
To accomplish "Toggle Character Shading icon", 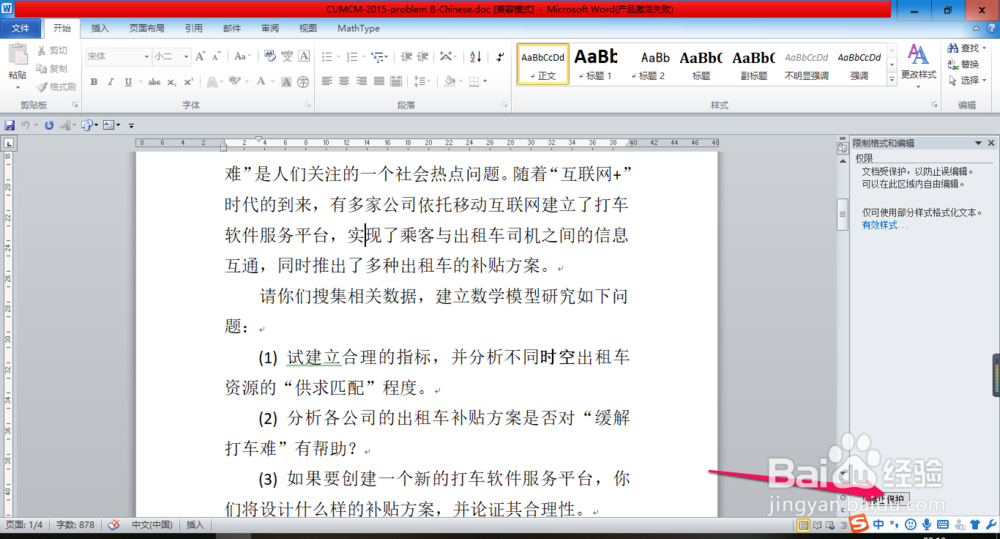I will coord(286,82).
